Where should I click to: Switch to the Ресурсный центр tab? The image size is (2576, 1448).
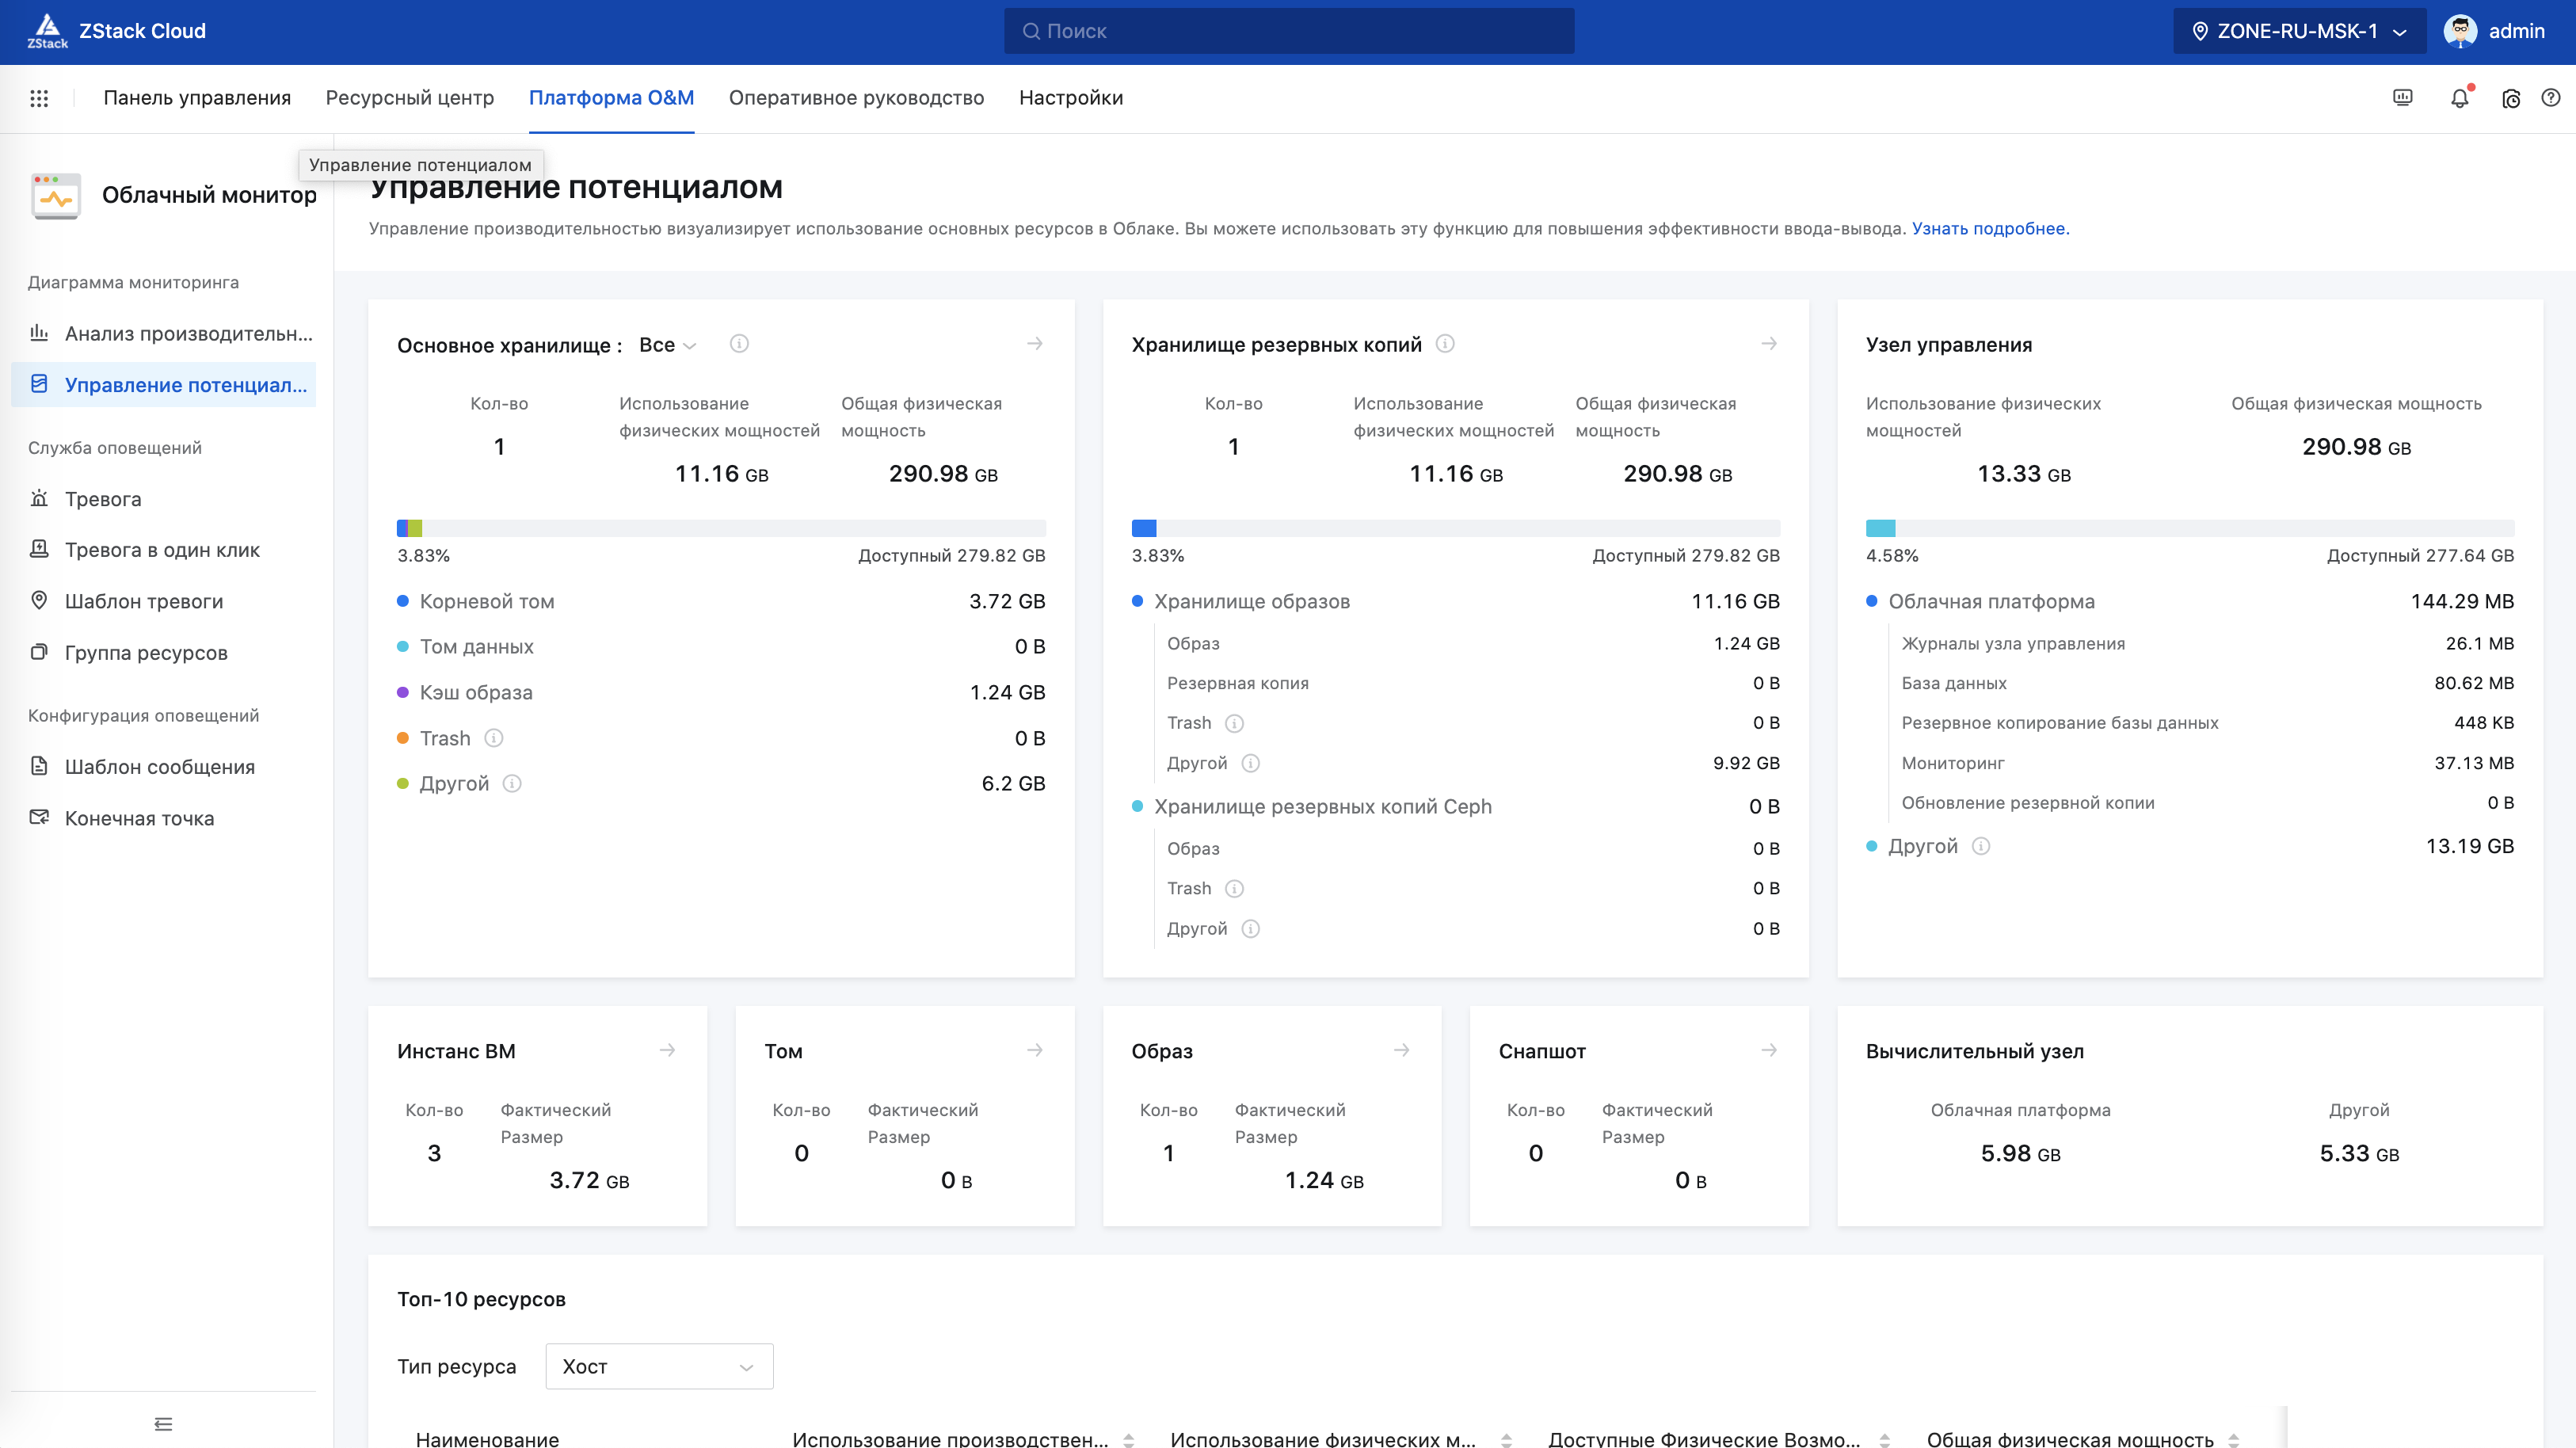[x=410, y=98]
